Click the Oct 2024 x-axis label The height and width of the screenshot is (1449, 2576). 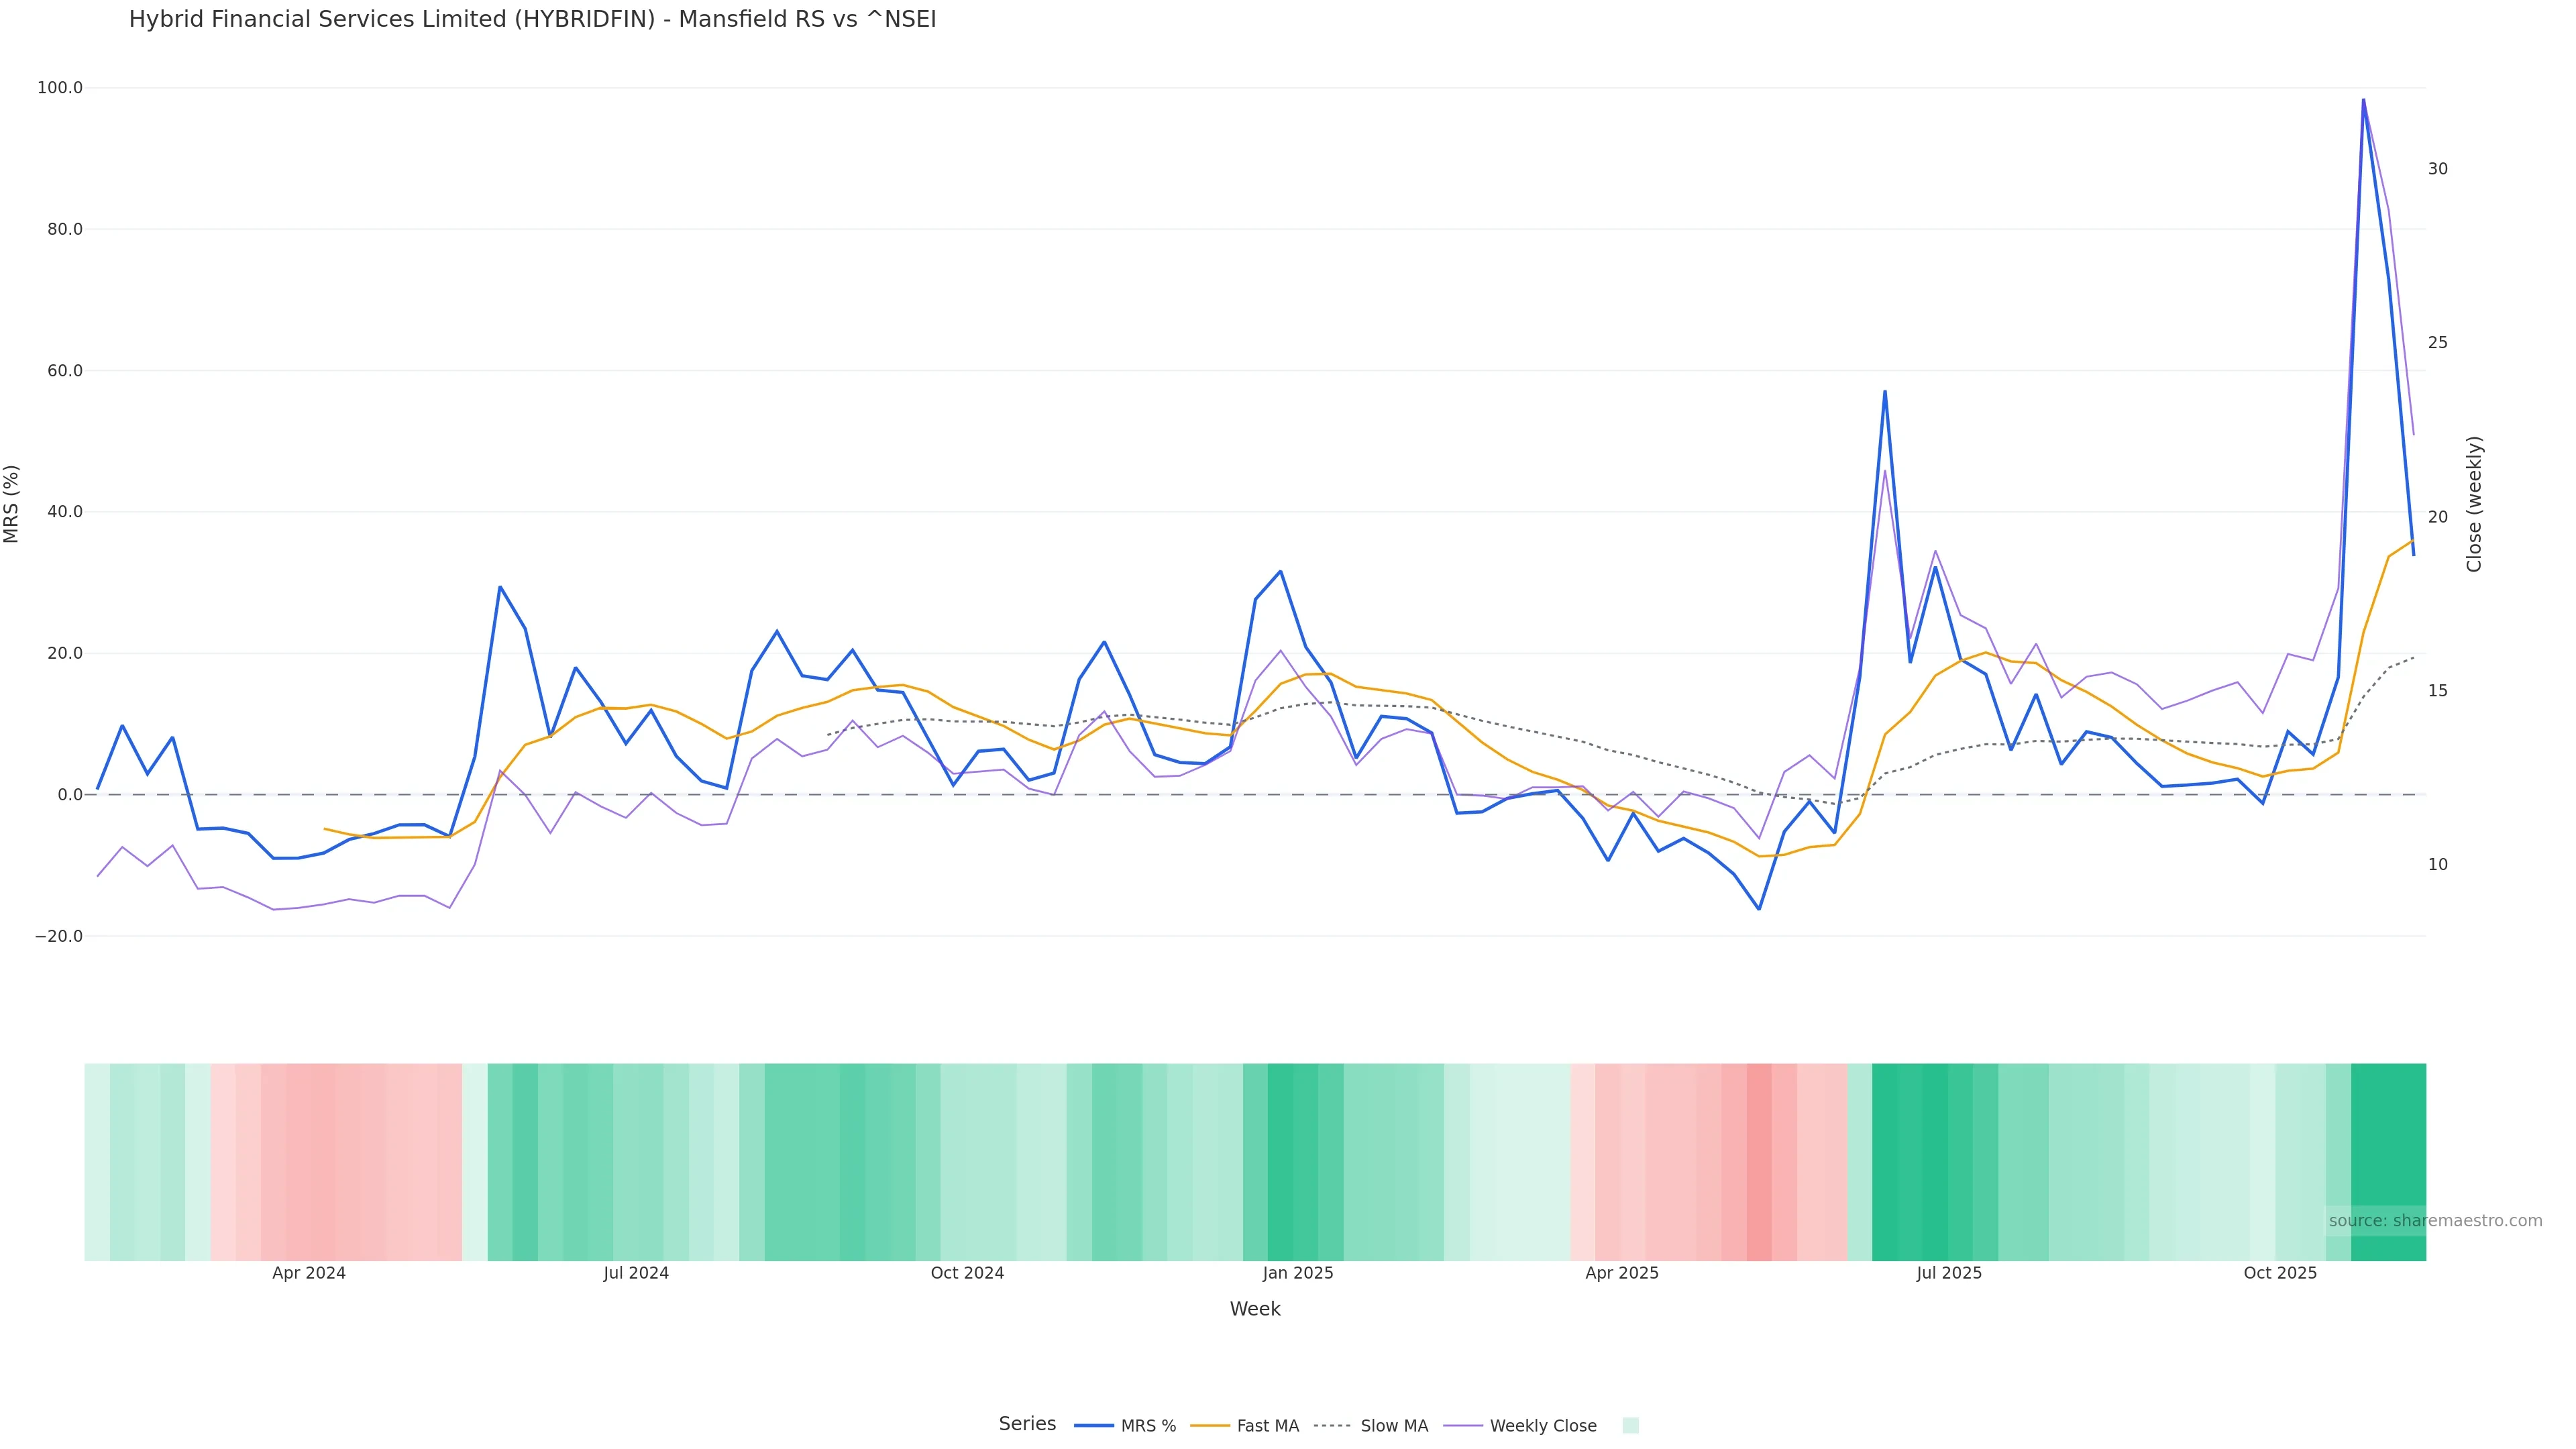(x=967, y=1274)
